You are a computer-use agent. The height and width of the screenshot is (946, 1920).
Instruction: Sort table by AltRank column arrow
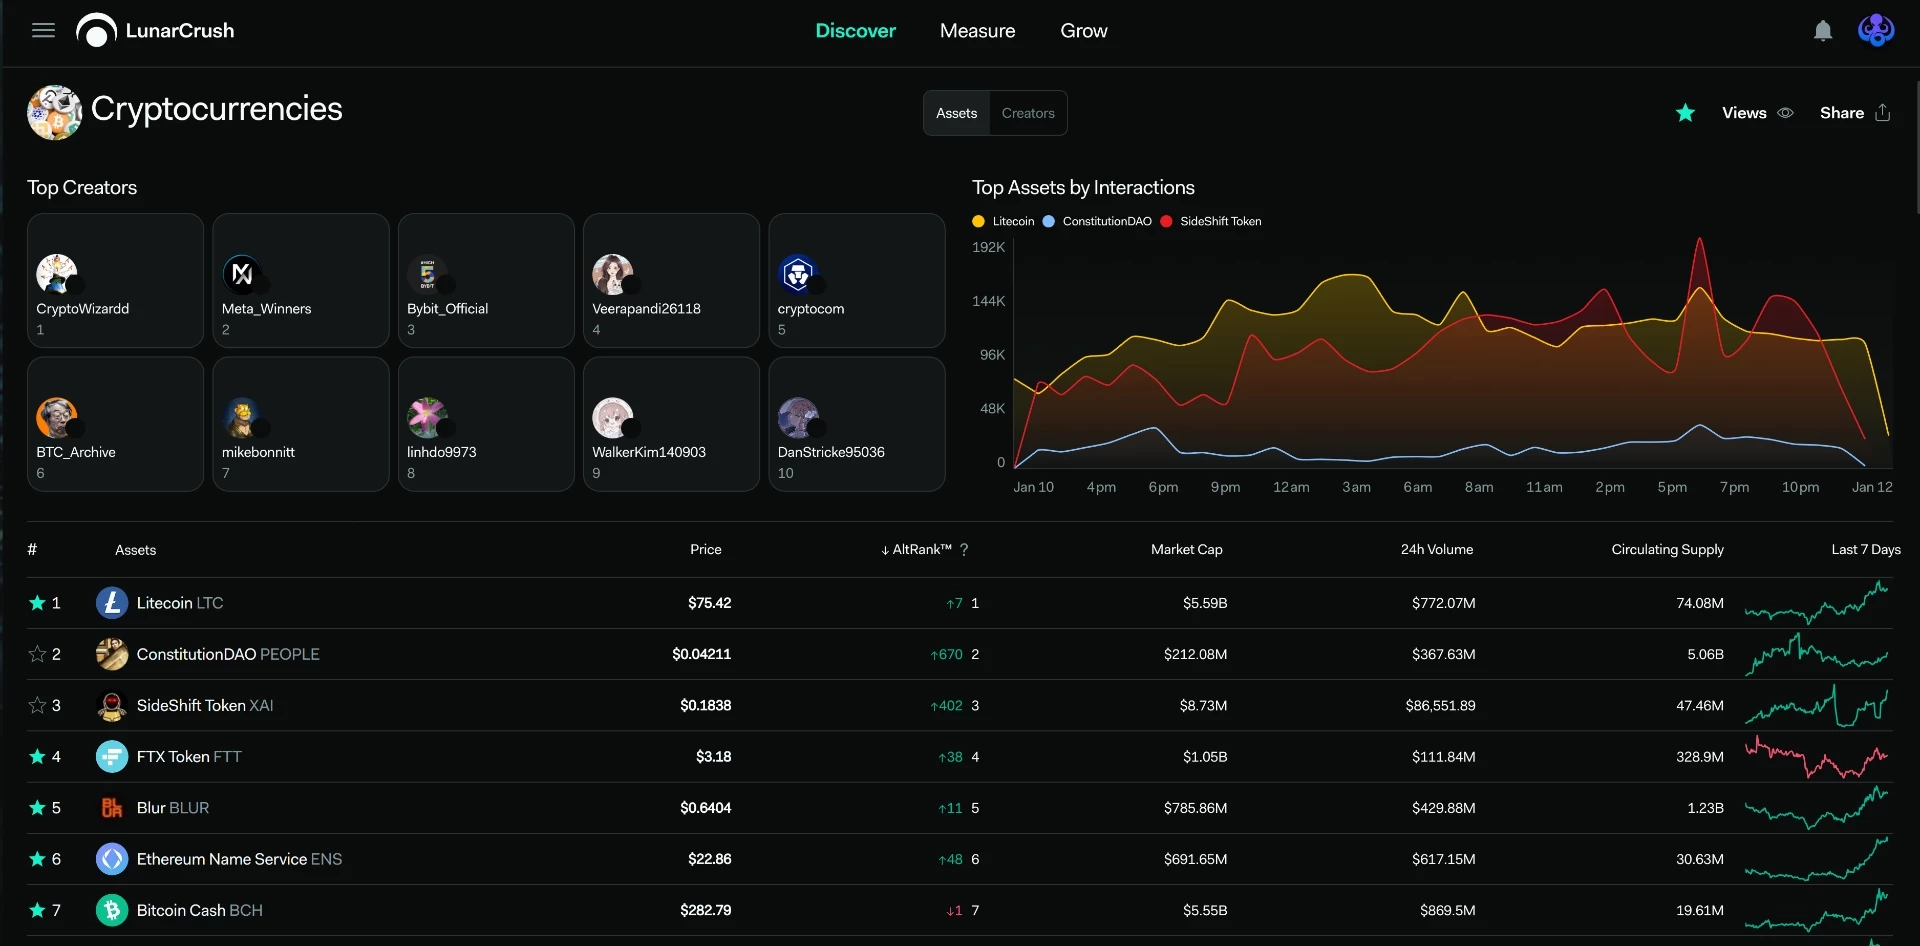(885, 550)
